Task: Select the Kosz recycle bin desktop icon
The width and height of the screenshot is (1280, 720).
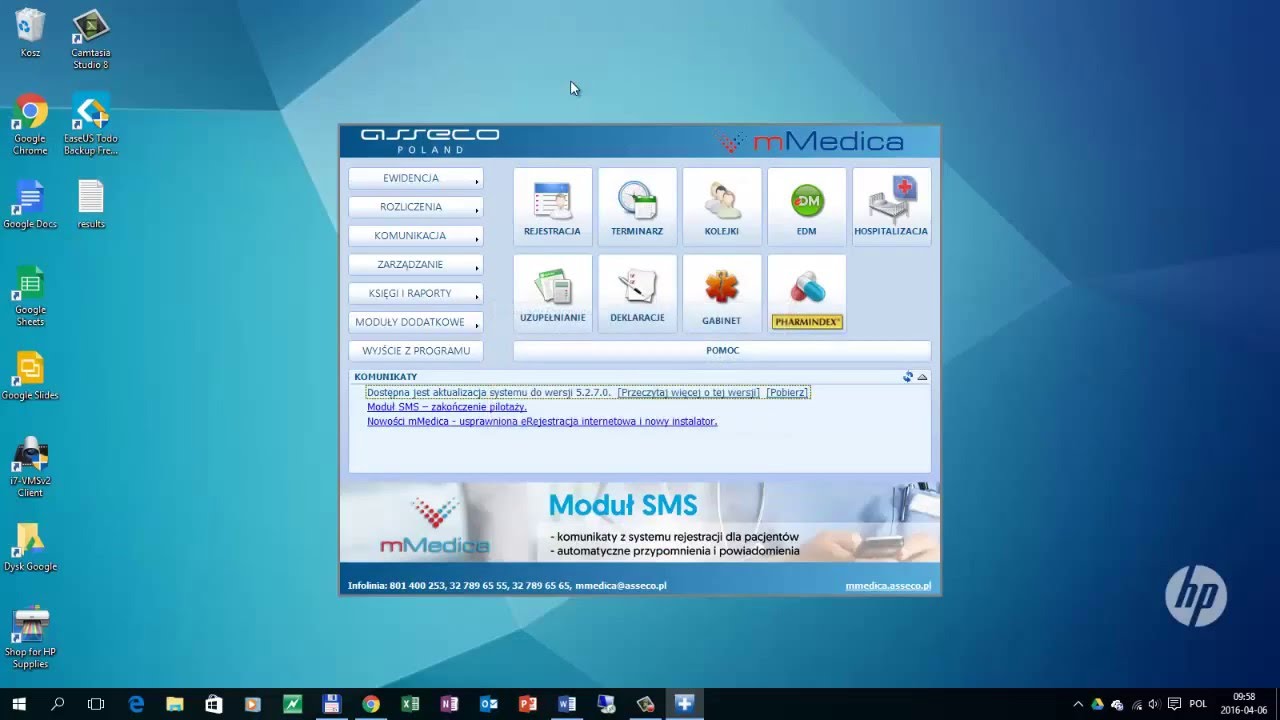Action: [30, 33]
